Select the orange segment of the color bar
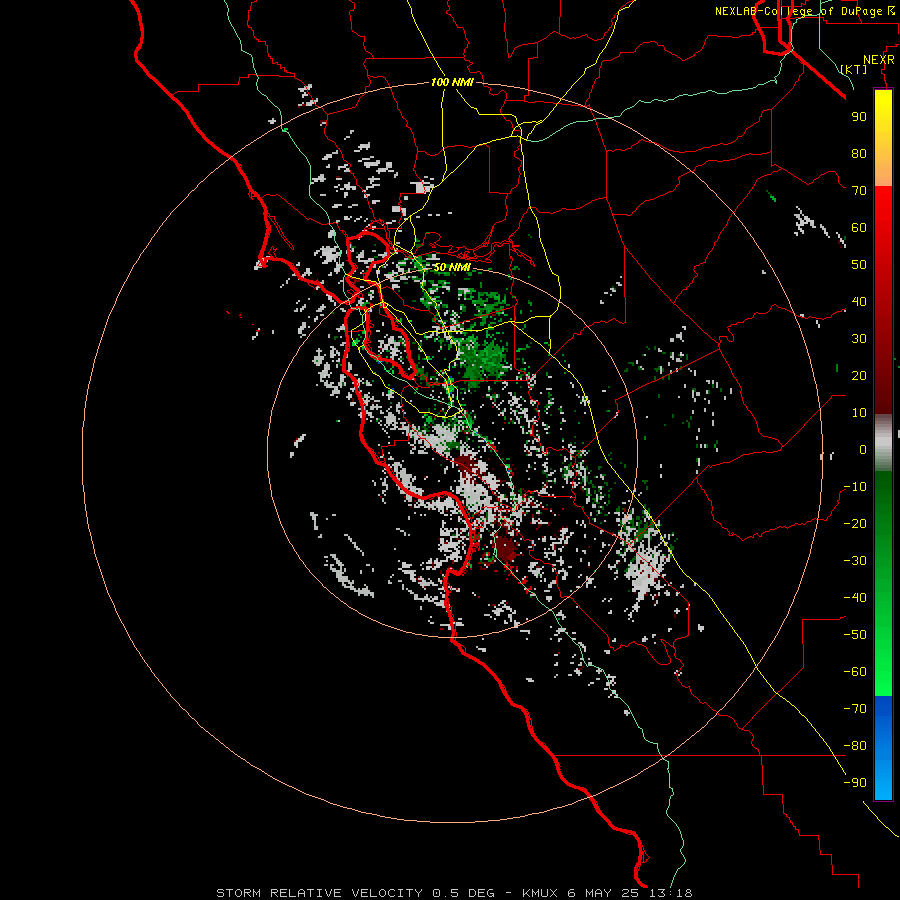Image resolution: width=900 pixels, height=900 pixels. tap(883, 168)
